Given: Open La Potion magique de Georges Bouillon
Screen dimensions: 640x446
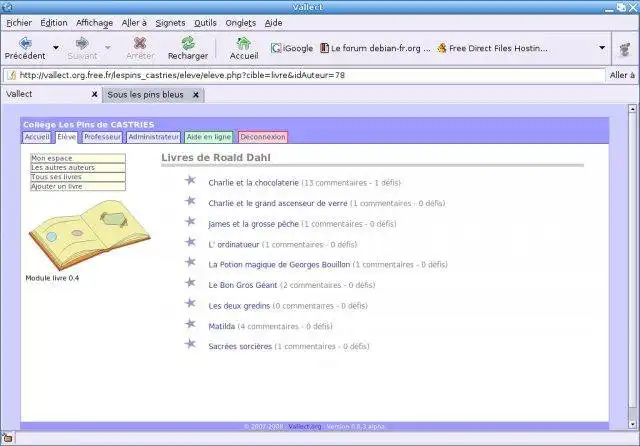Looking at the screenshot, I should click(279, 265).
